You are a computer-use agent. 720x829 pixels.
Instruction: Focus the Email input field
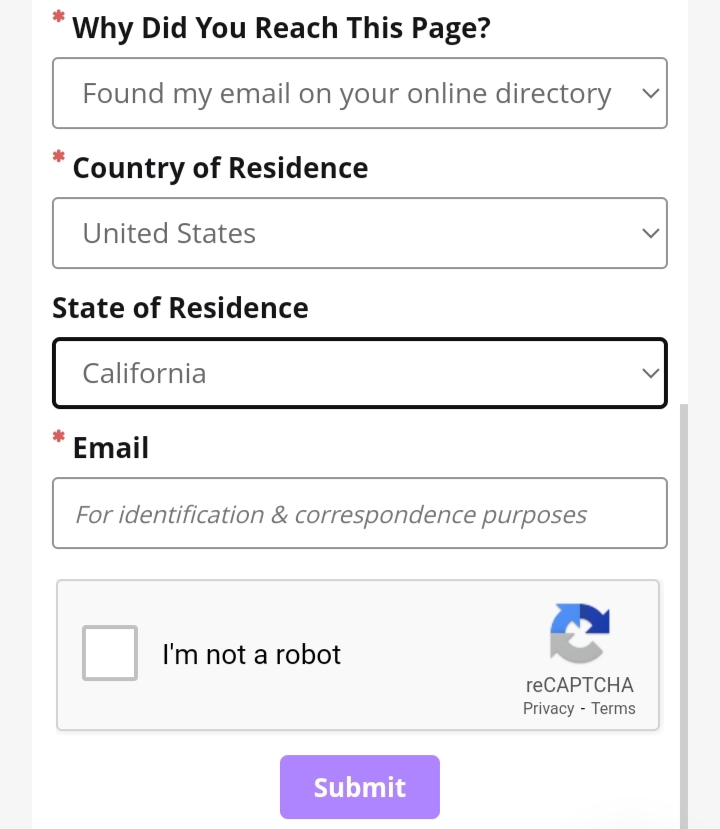(x=359, y=513)
